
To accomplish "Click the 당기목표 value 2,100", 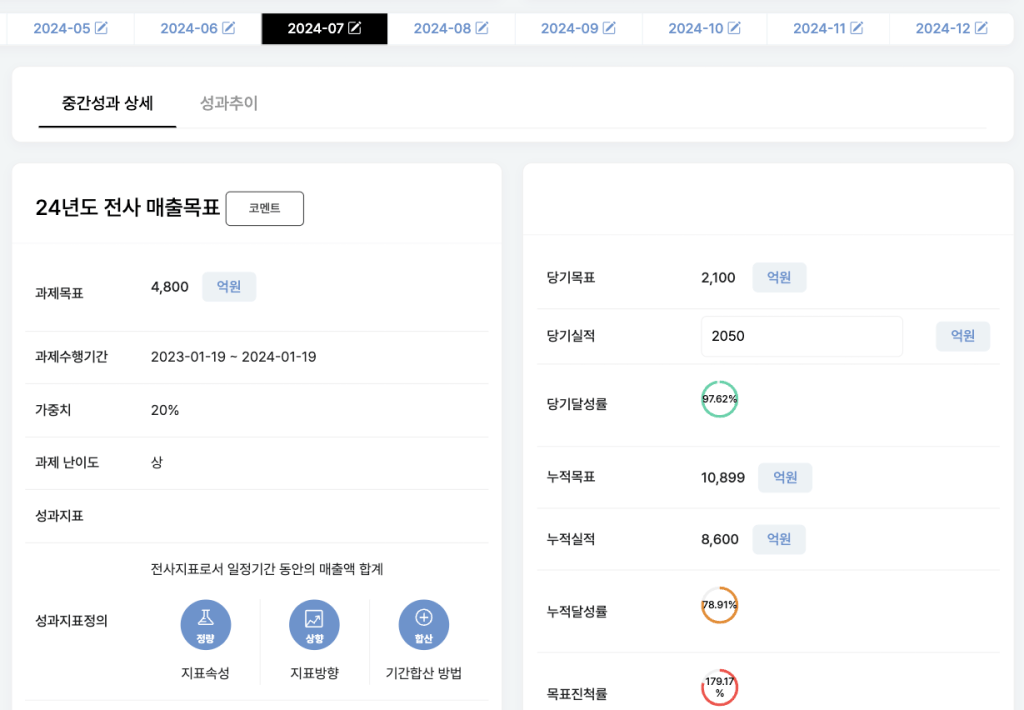I will pyautogui.click(x=718, y=278).
